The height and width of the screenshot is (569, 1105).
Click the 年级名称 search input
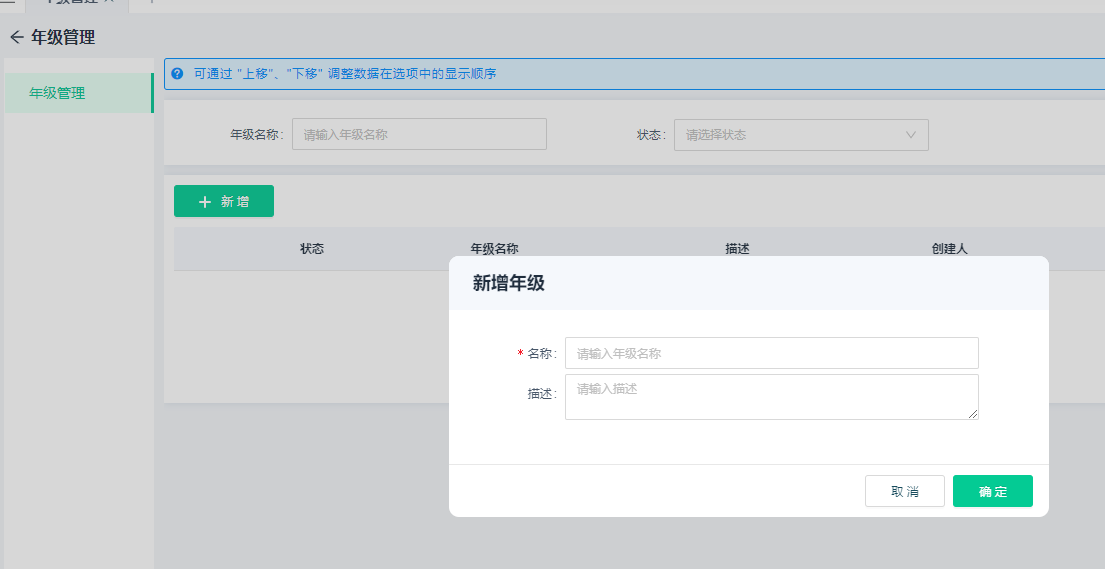[x=419, y=135]
